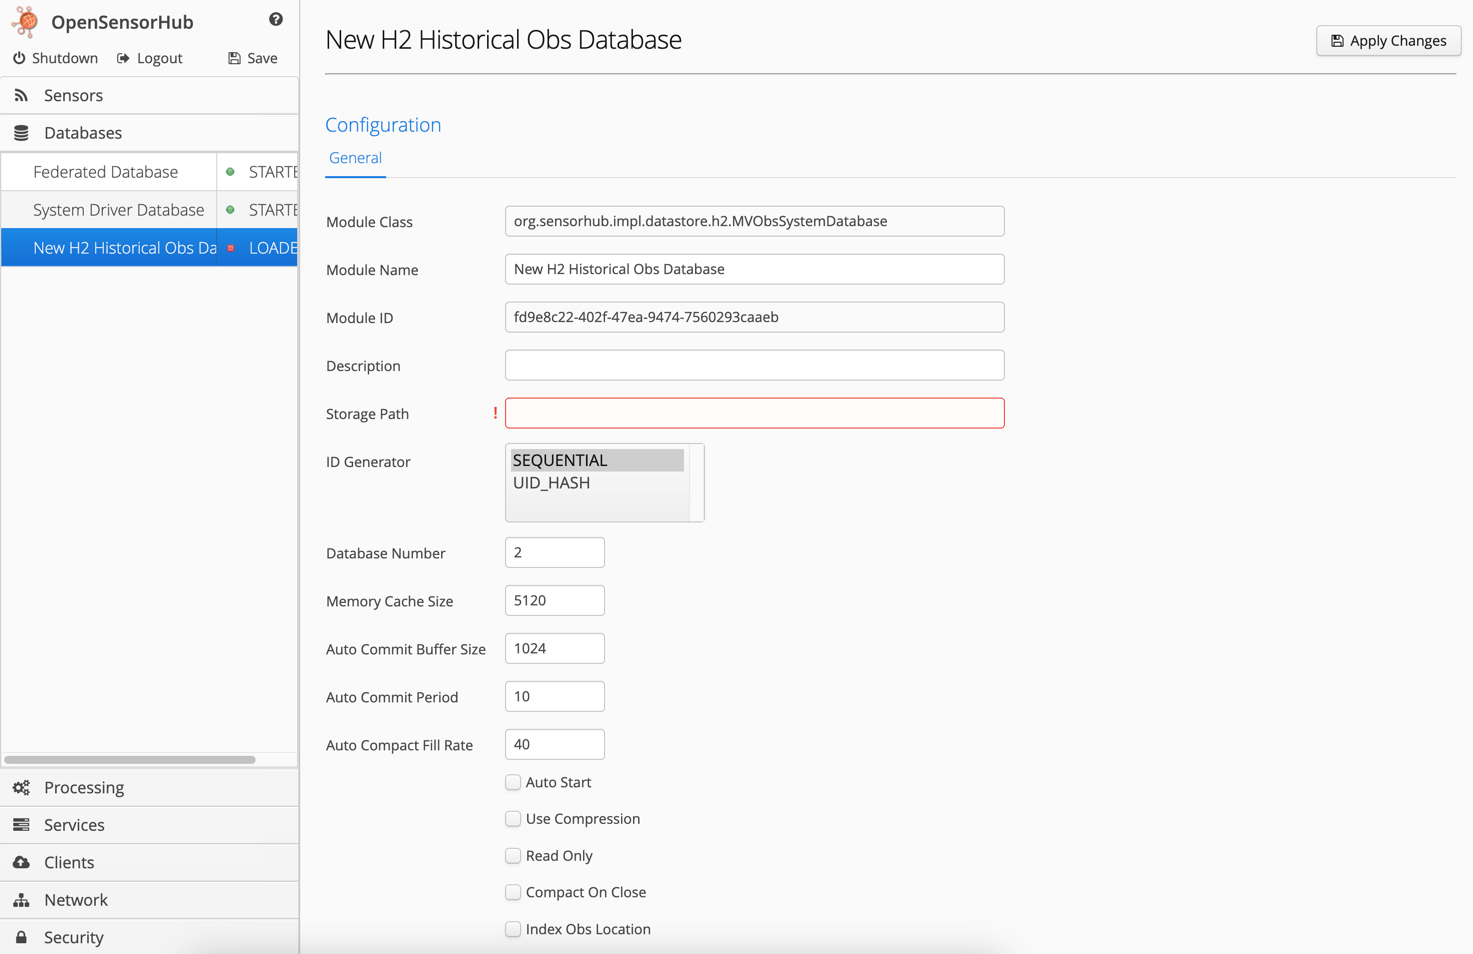The image size is (1473, 954).
Task: Open the Security section
Action: pyautogui.click(x=74, y=937)
